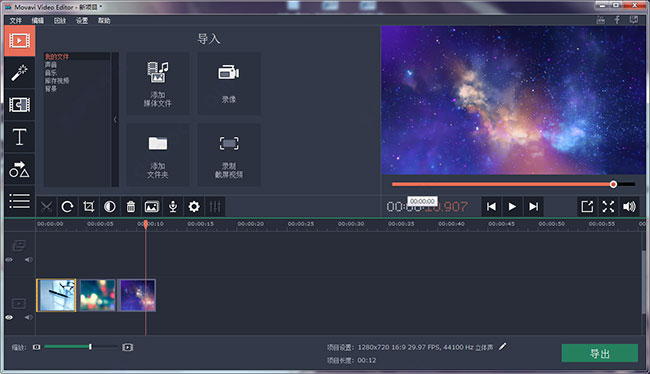Screen dimensions: 650x374
Task: Open the Transitions tab in sidebar
Action: [19, 105]
